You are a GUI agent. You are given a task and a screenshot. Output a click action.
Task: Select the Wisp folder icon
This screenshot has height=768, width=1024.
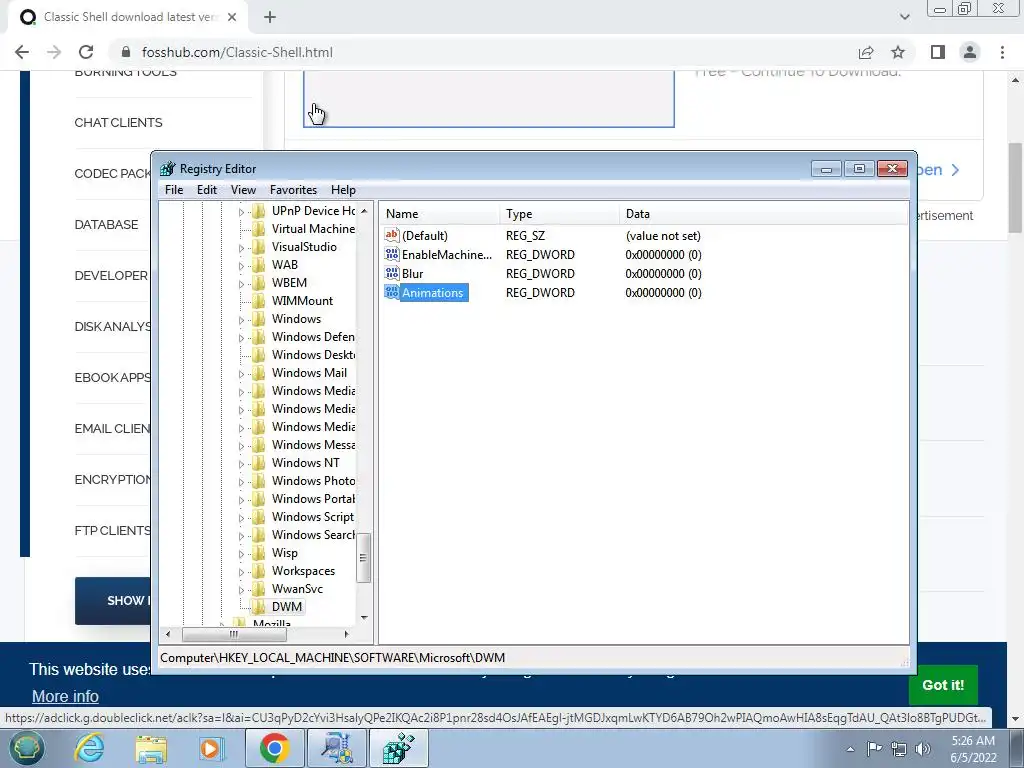pos(259,552)
